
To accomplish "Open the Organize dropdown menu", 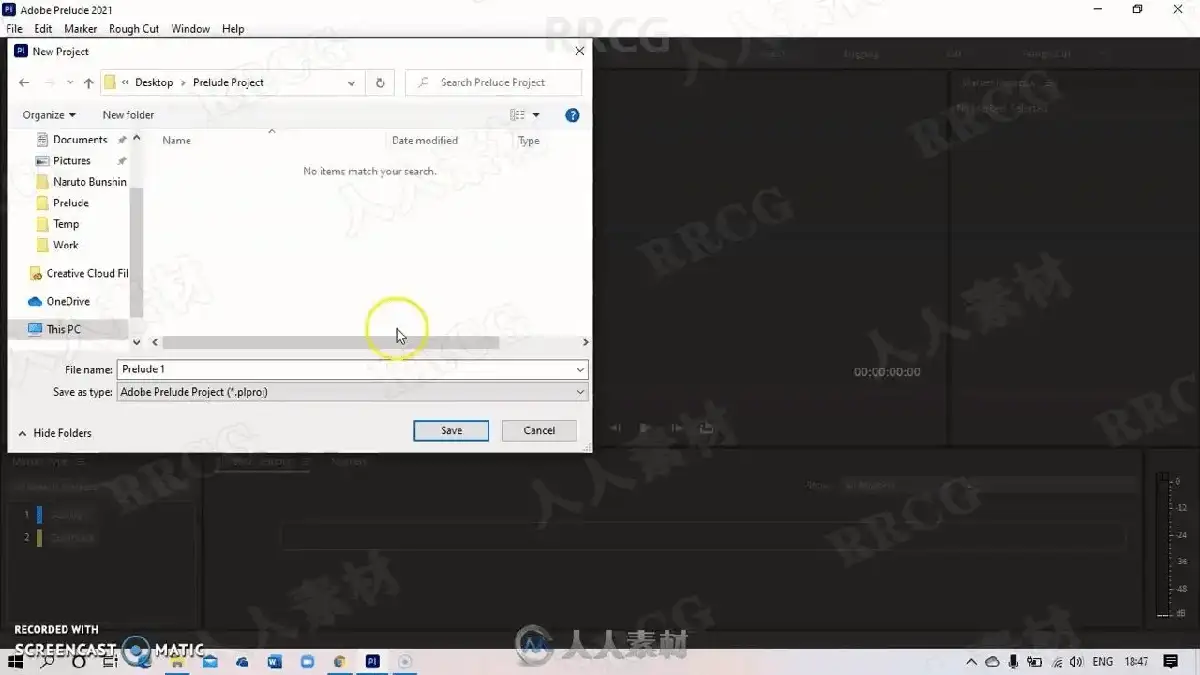I will (49, 115).
